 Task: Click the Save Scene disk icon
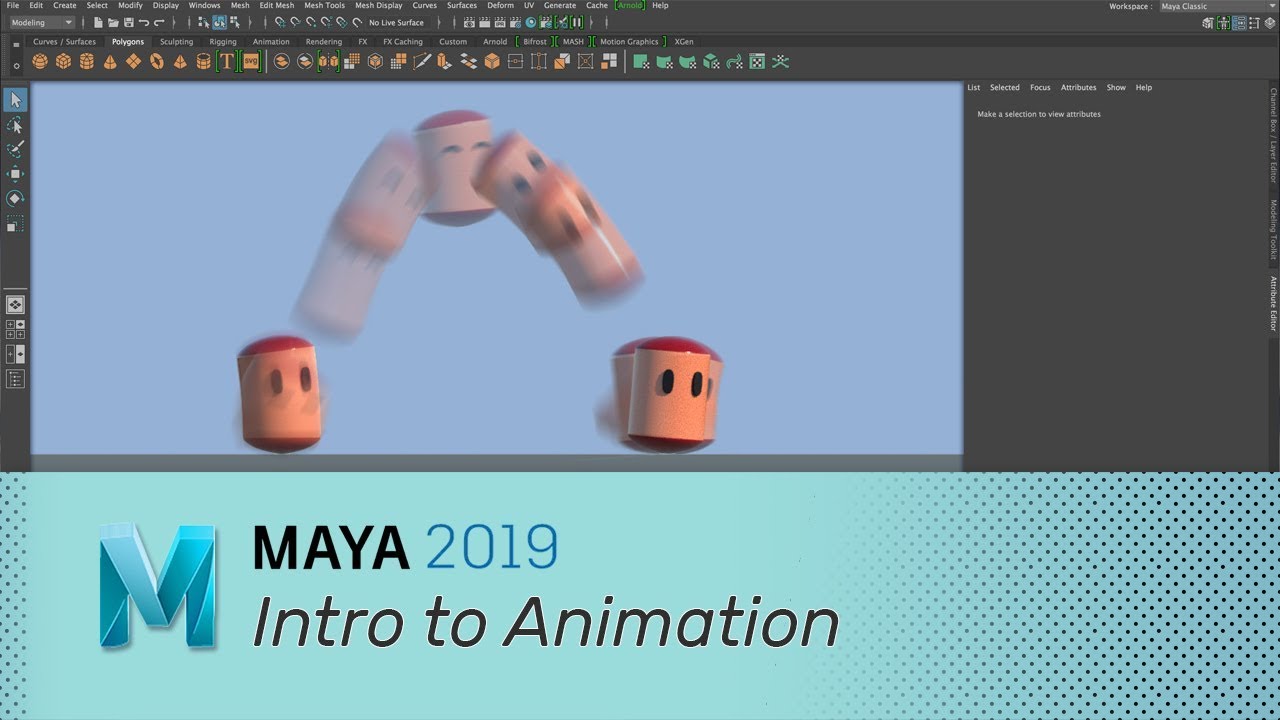point(128,22)
